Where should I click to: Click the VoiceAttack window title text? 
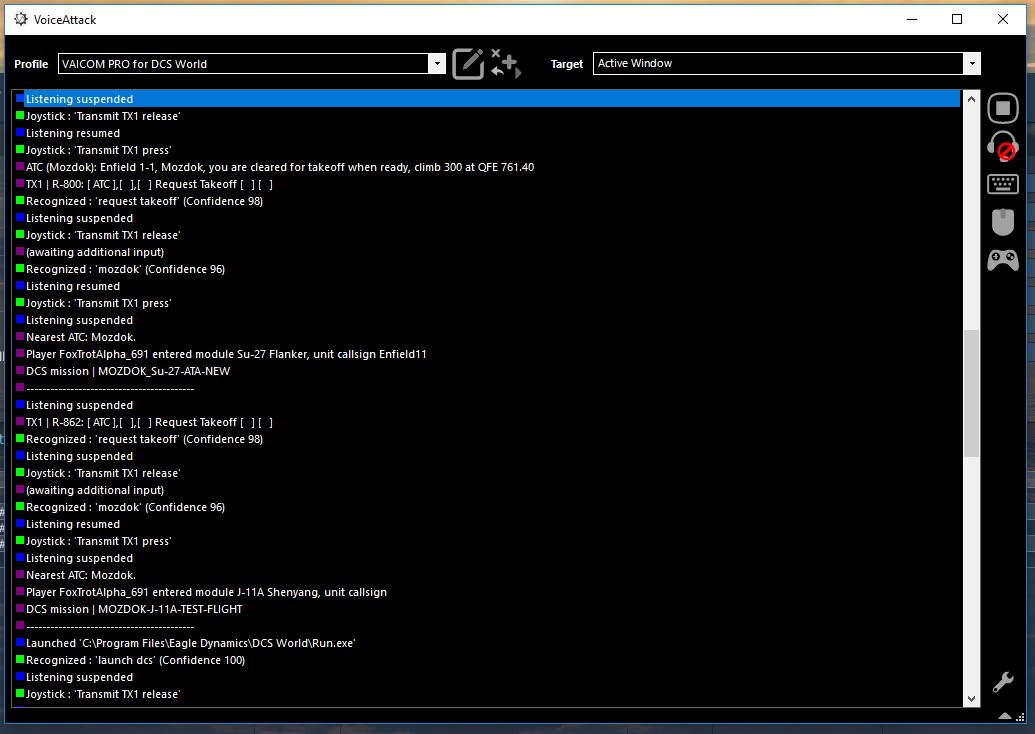(65, 20)
